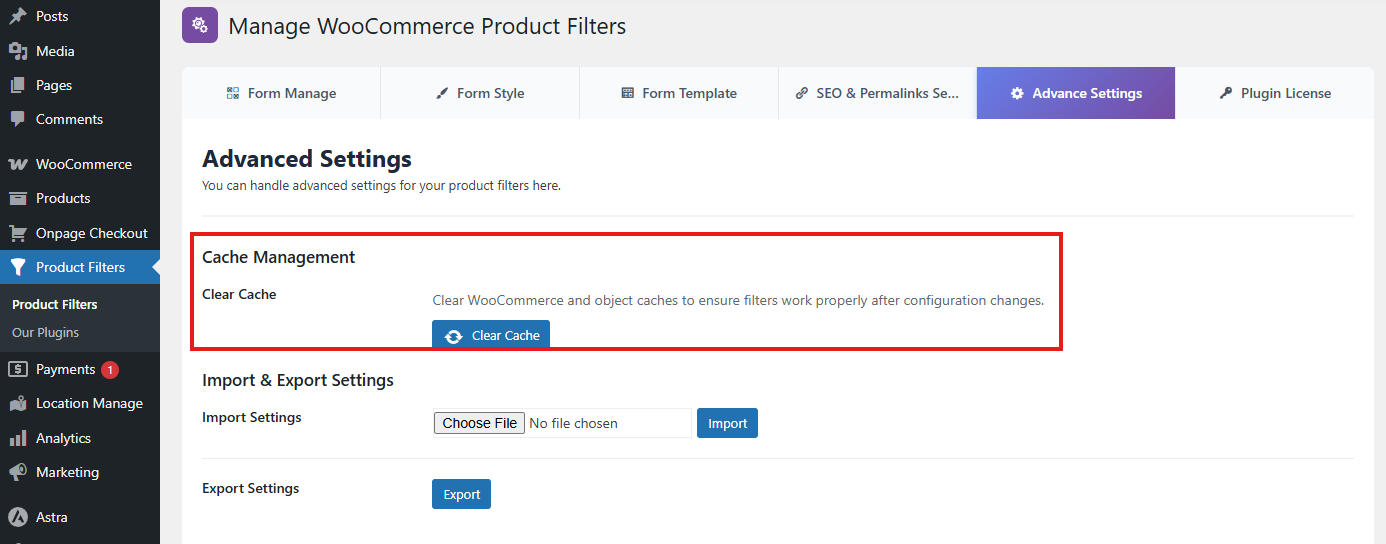Open Comments in the admin menu
Viewport: 1386px width, 544px height.
(80, 119)
